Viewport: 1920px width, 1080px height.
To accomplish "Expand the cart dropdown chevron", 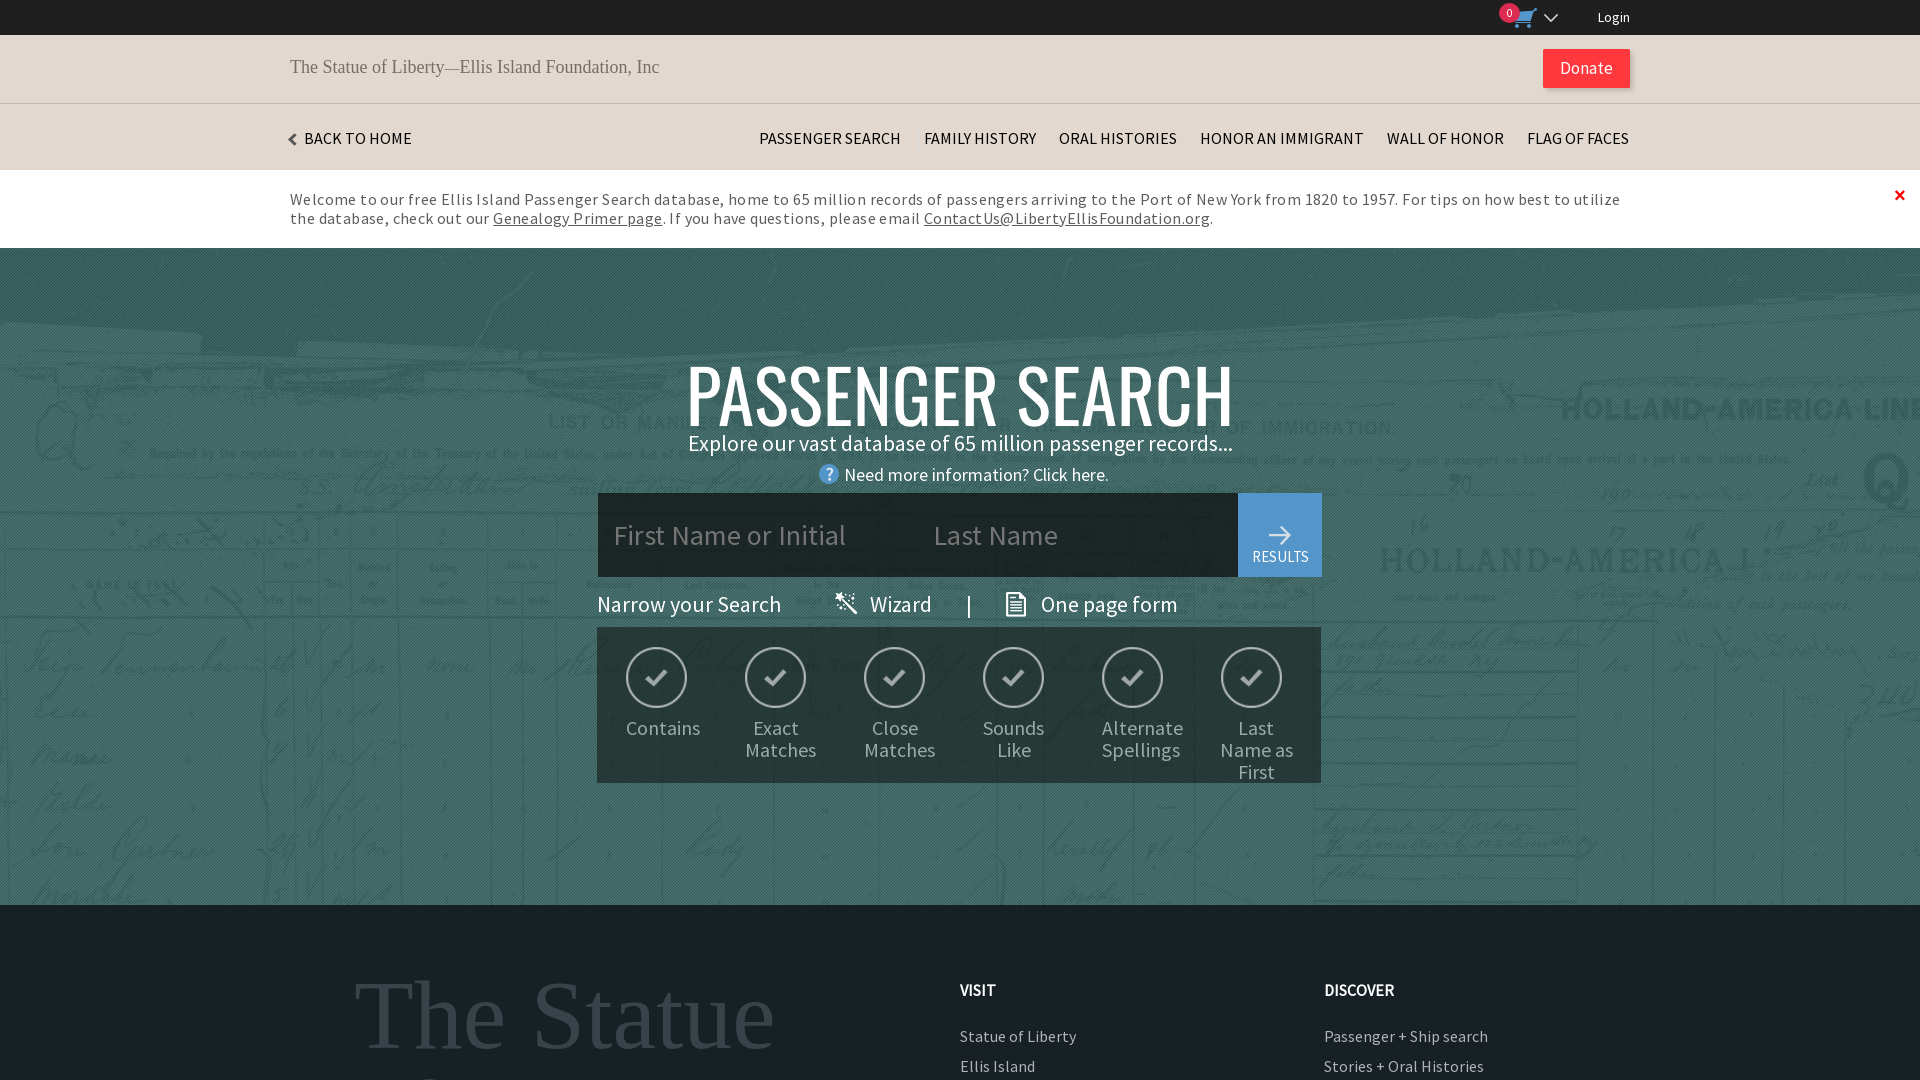I will point(1551,18).
